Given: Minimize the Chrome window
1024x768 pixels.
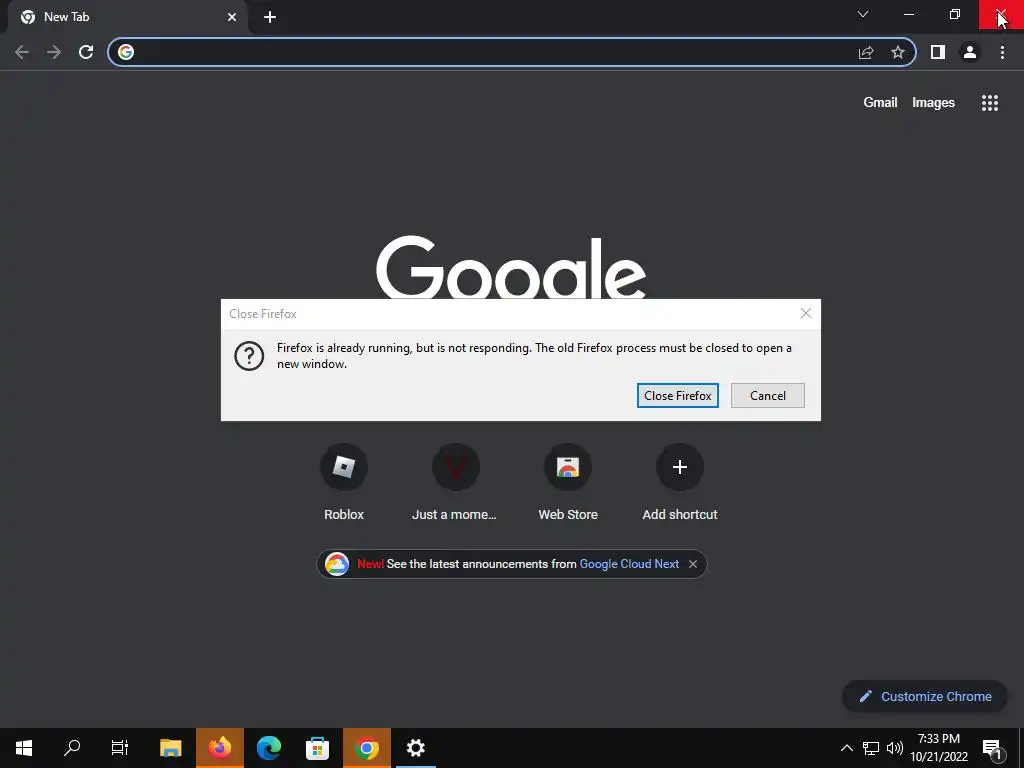Looking at the screenshot, I should click(x=909, y=14).
